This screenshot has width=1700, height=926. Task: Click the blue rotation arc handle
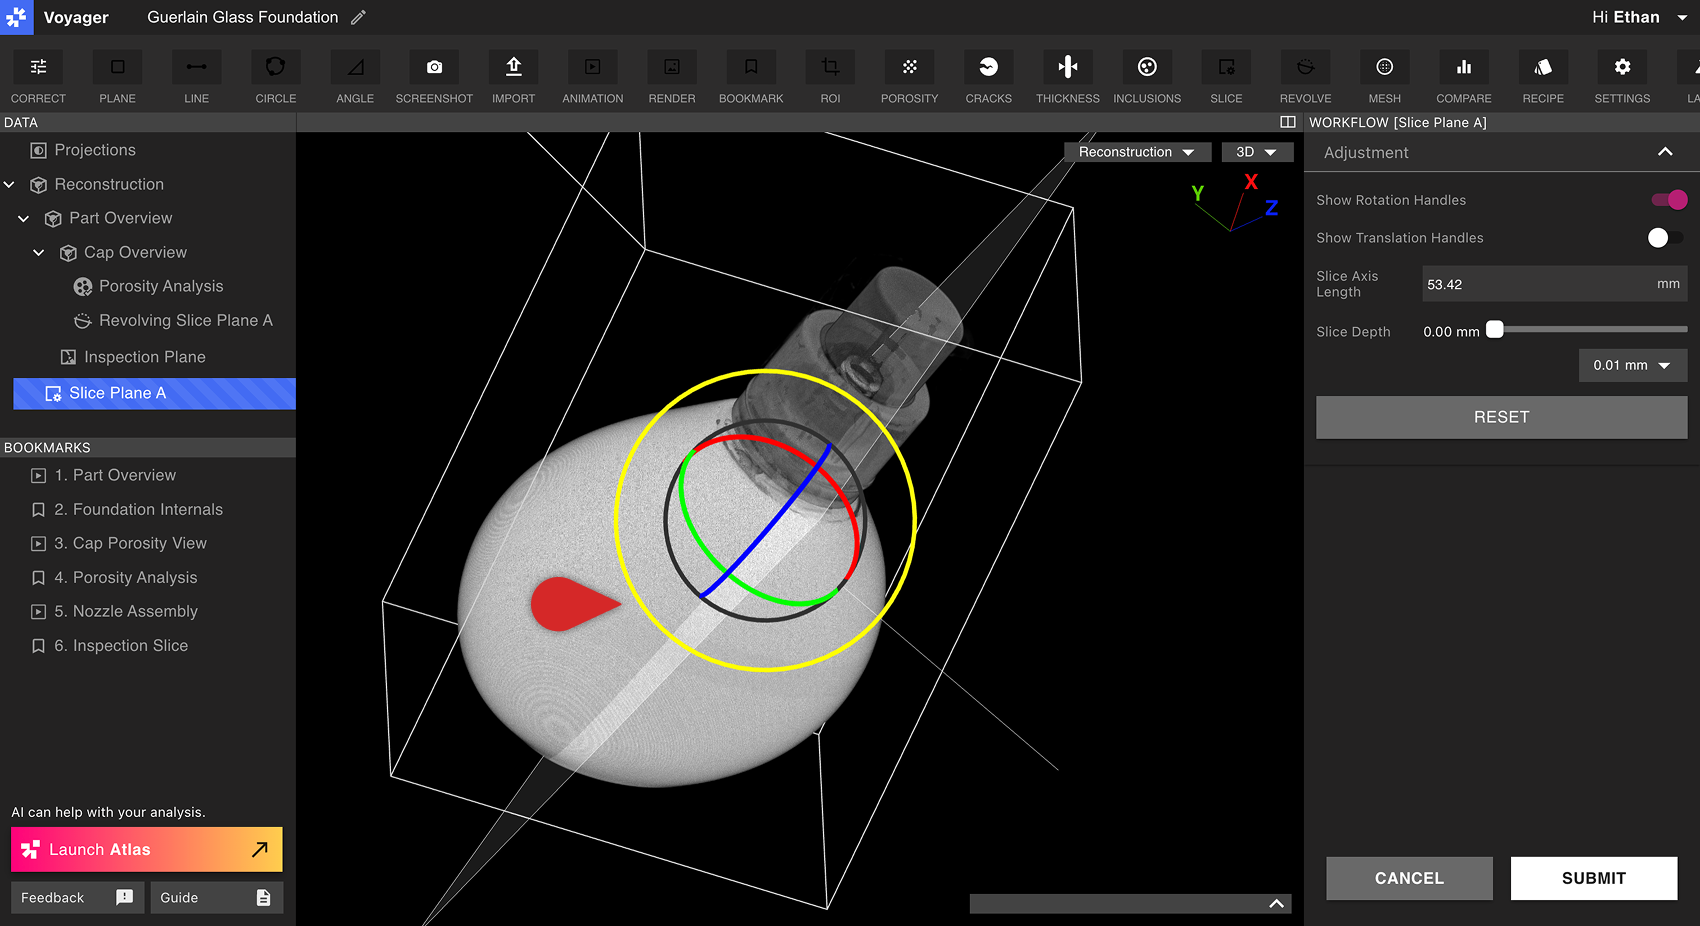pos(766,520)
